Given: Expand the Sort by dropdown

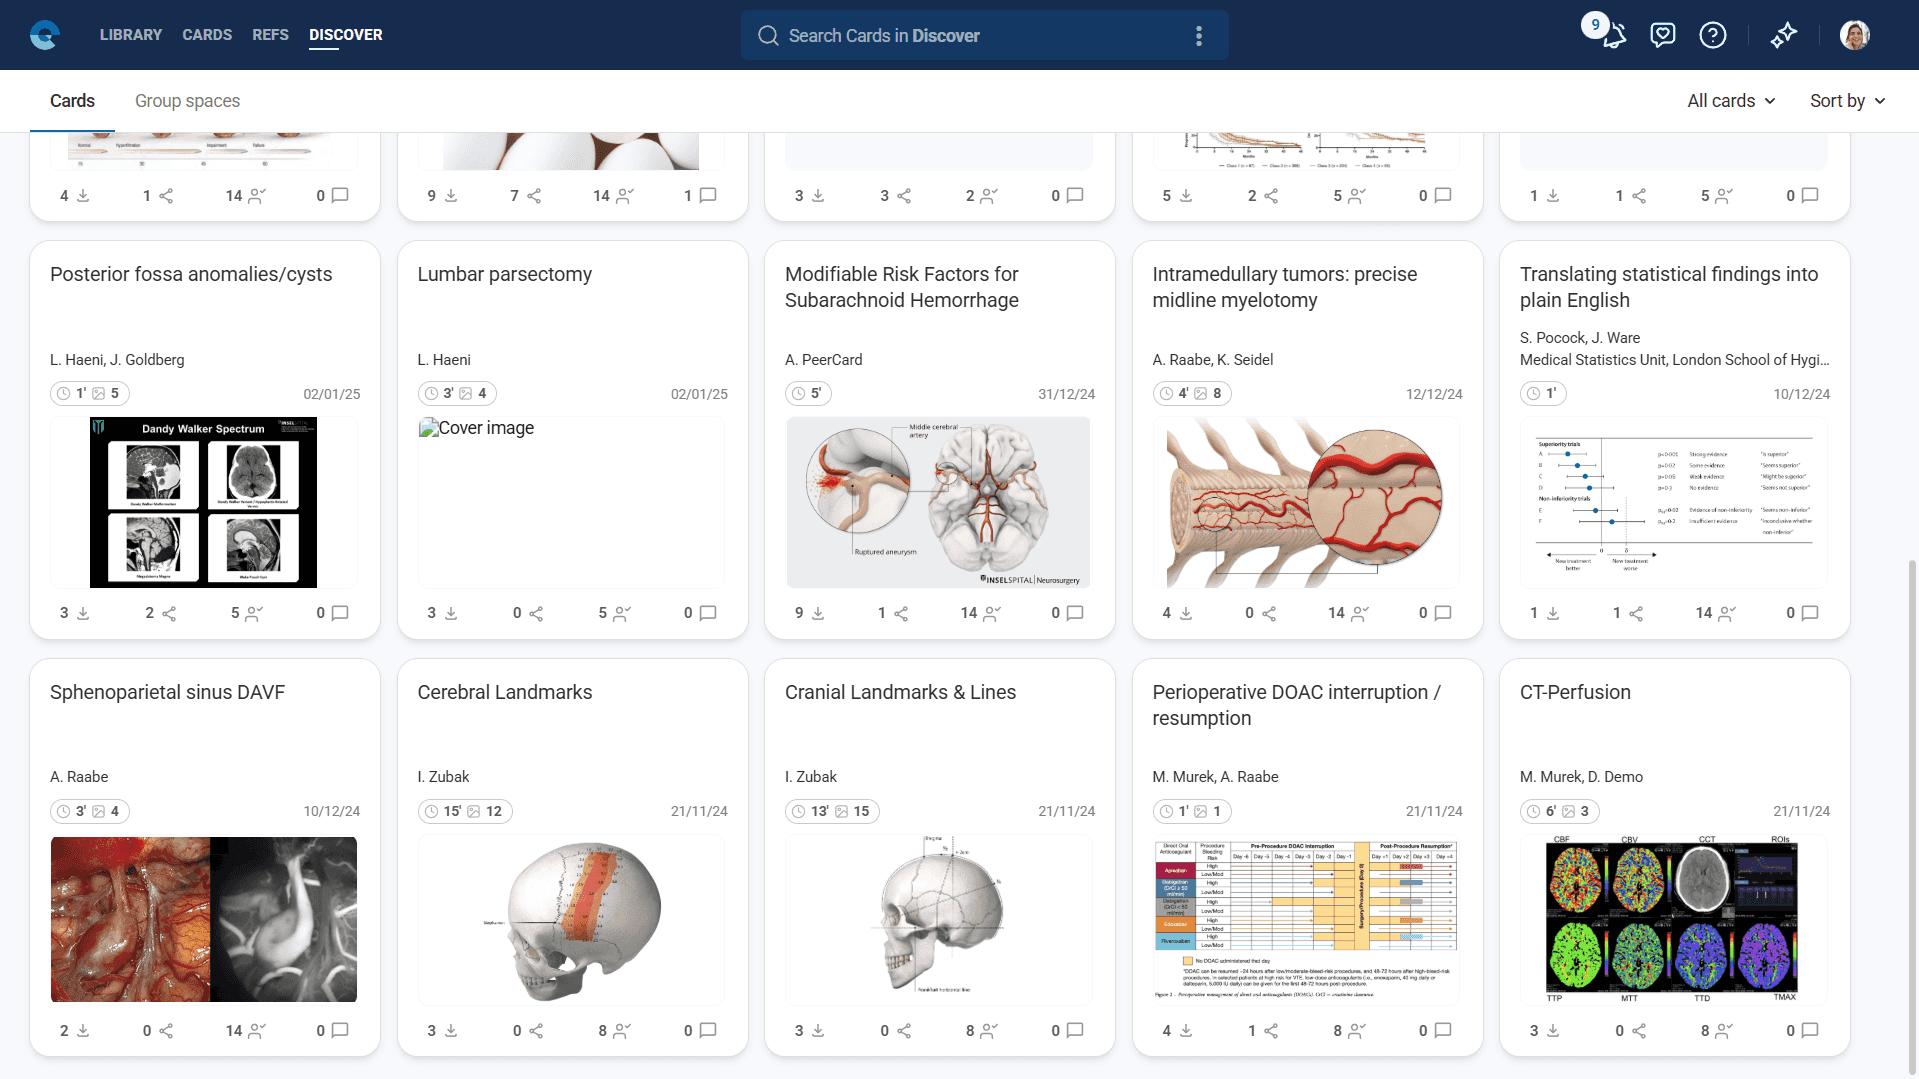Looking at the screenshot, I should tap(1847, 101).
